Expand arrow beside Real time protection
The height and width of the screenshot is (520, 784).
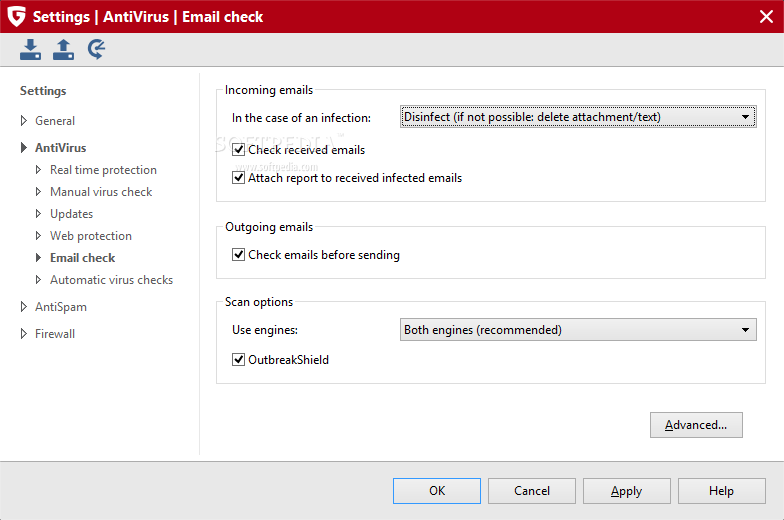(38, 170)
